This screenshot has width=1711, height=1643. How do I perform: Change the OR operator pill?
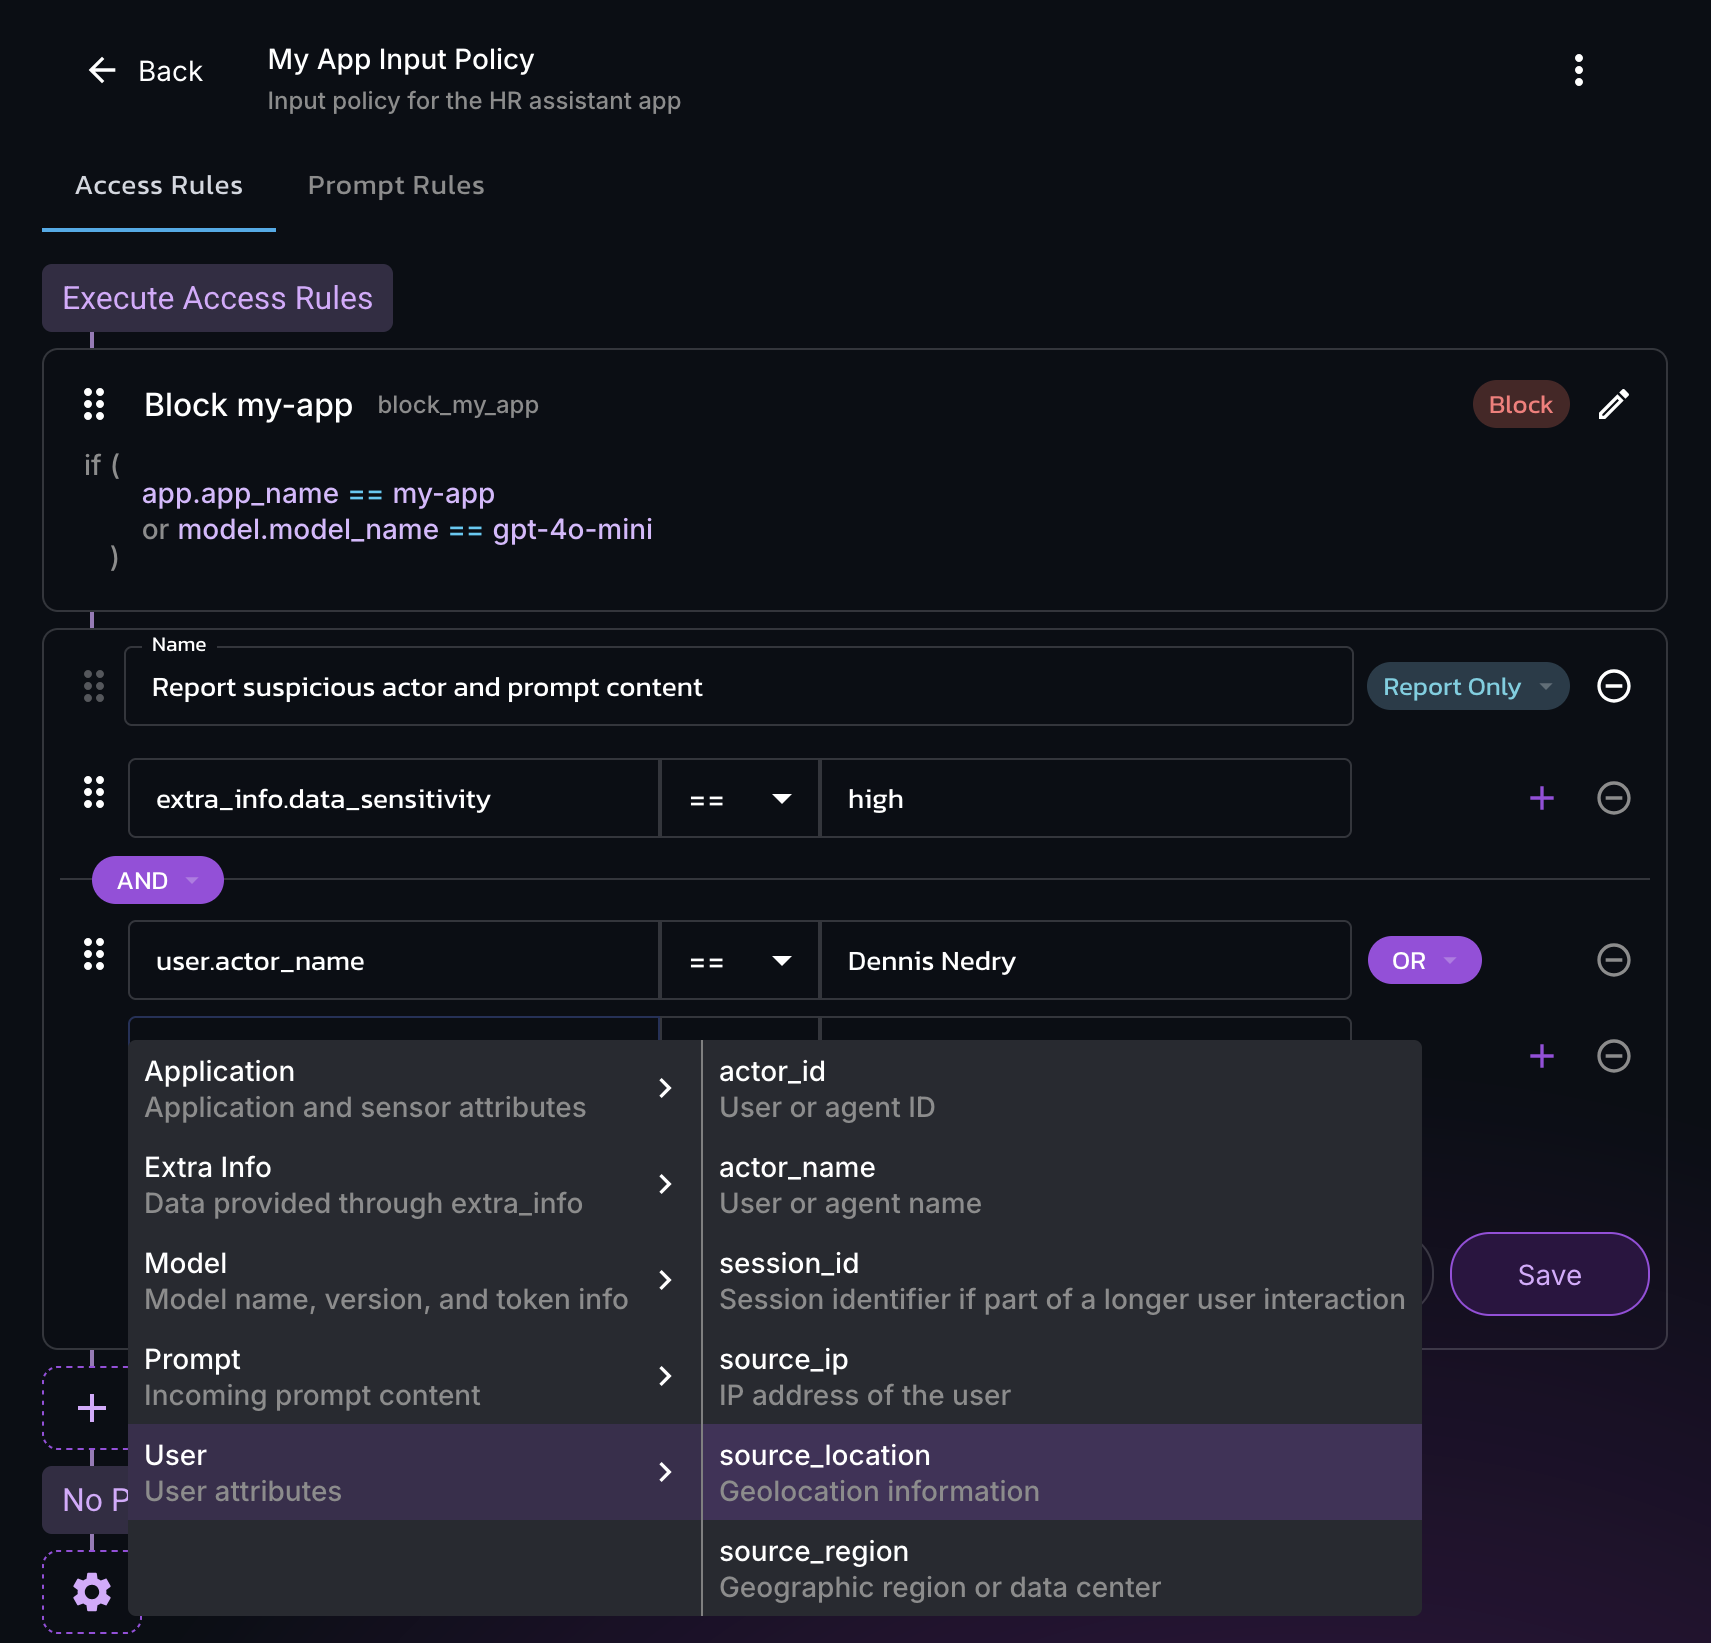1423,961
